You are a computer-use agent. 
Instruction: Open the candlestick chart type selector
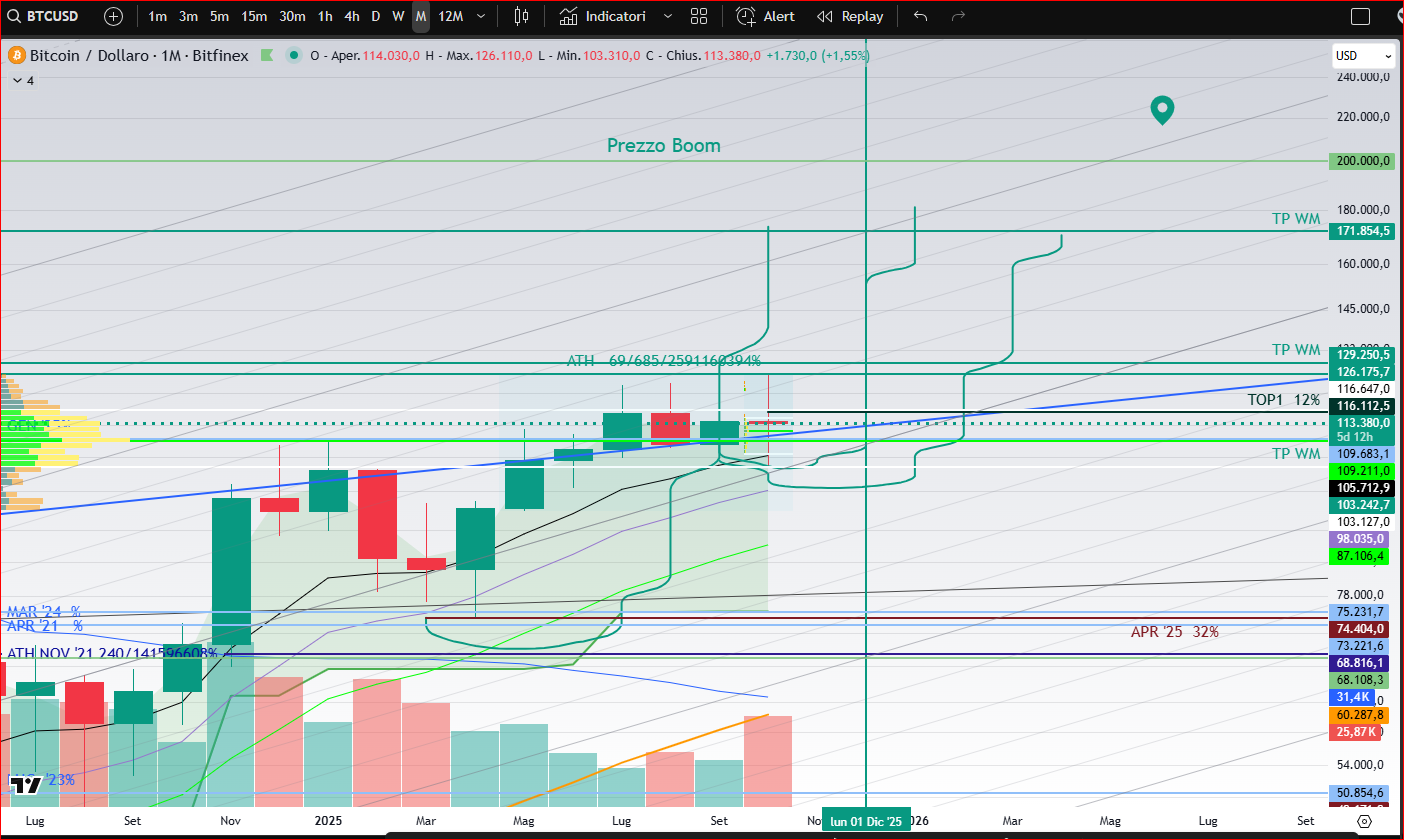(520, 16)
